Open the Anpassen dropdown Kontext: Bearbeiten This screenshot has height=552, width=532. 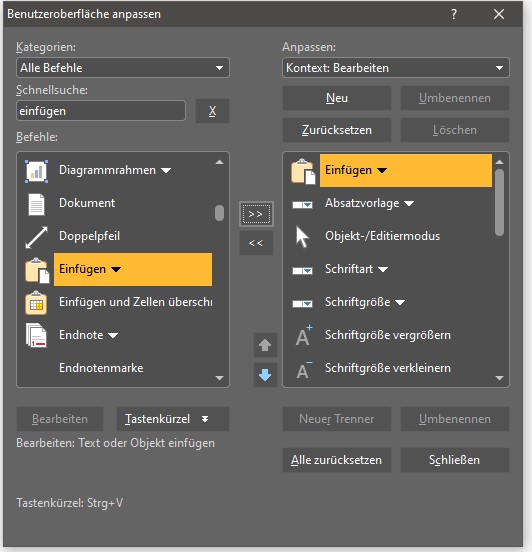(x=396, y=68)
